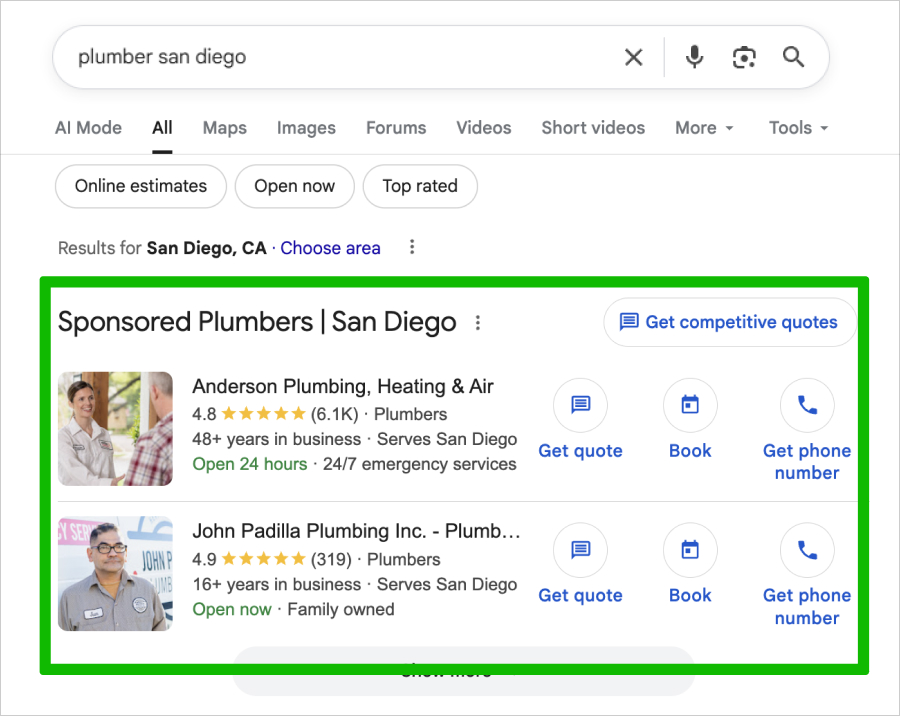Toggle the Open now filter chip

point(294,186)
